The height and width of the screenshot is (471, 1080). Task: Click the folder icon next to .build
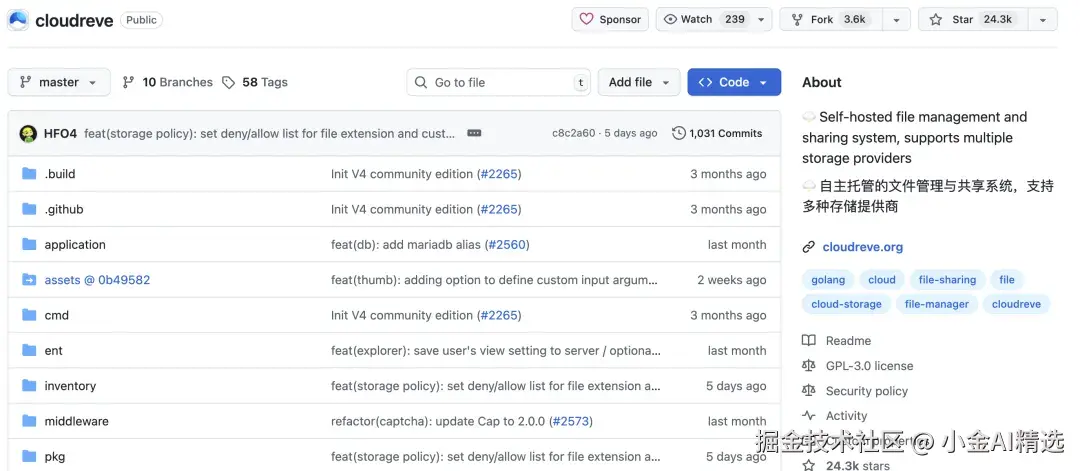[29, 174]
